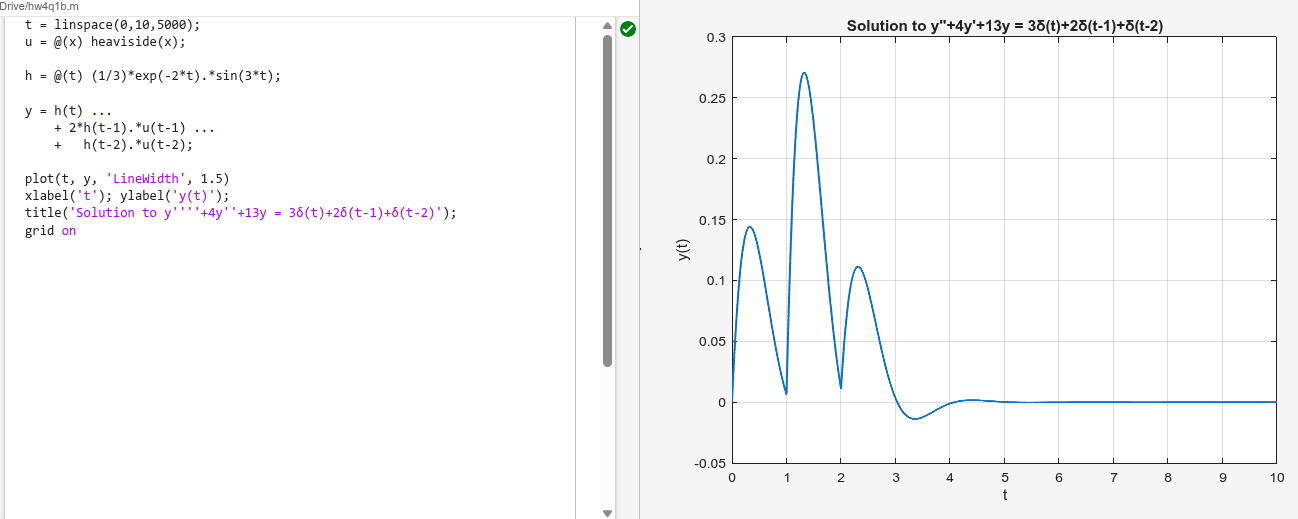Click the line defining h with exp and sin
The width and height of the screenshot is (1298, 519).
152,76
